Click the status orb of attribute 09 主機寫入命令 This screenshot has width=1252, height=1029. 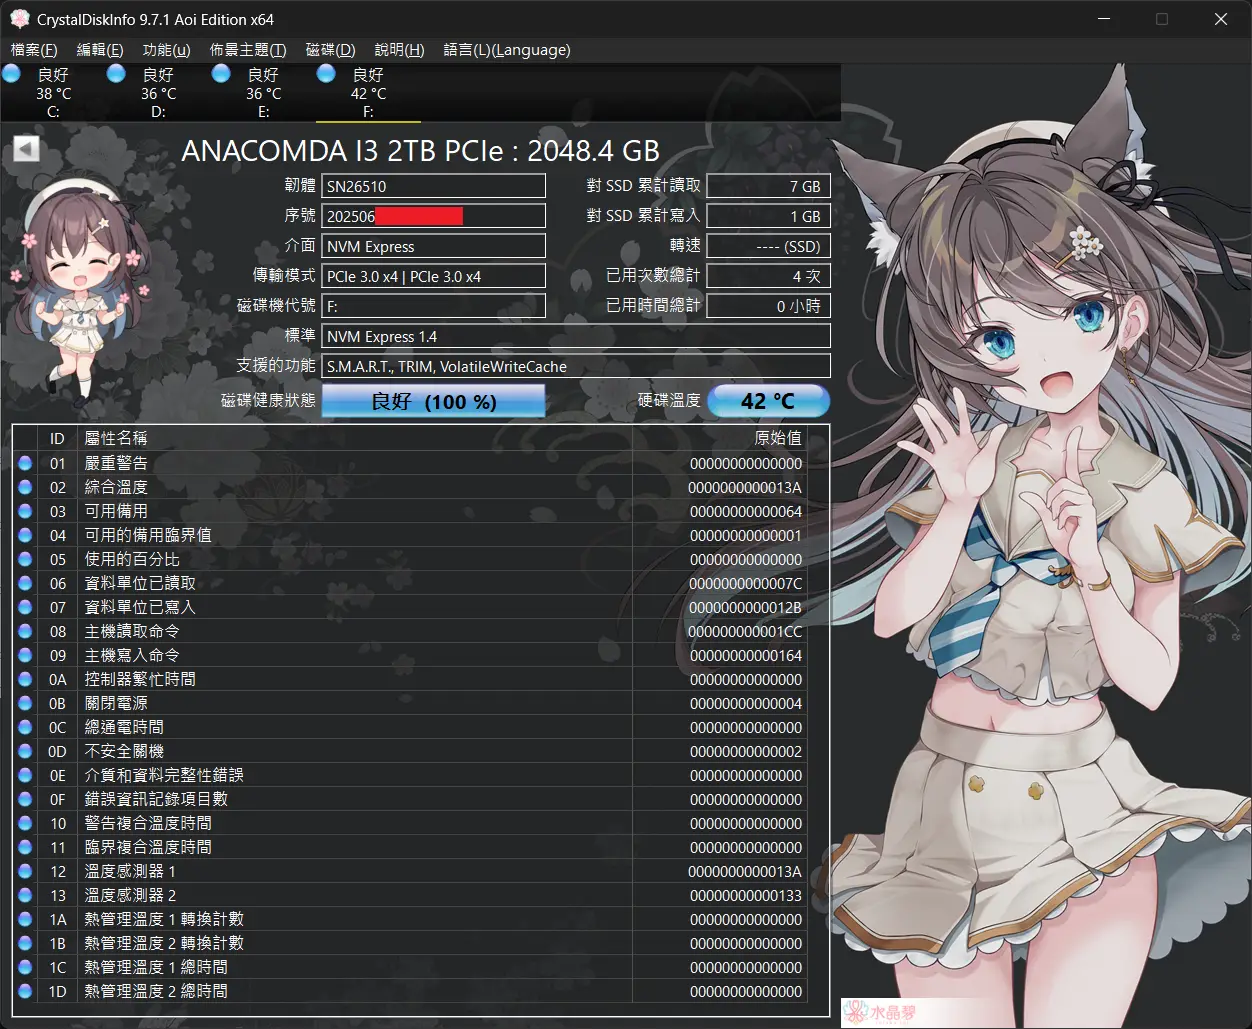coord(25,655)
